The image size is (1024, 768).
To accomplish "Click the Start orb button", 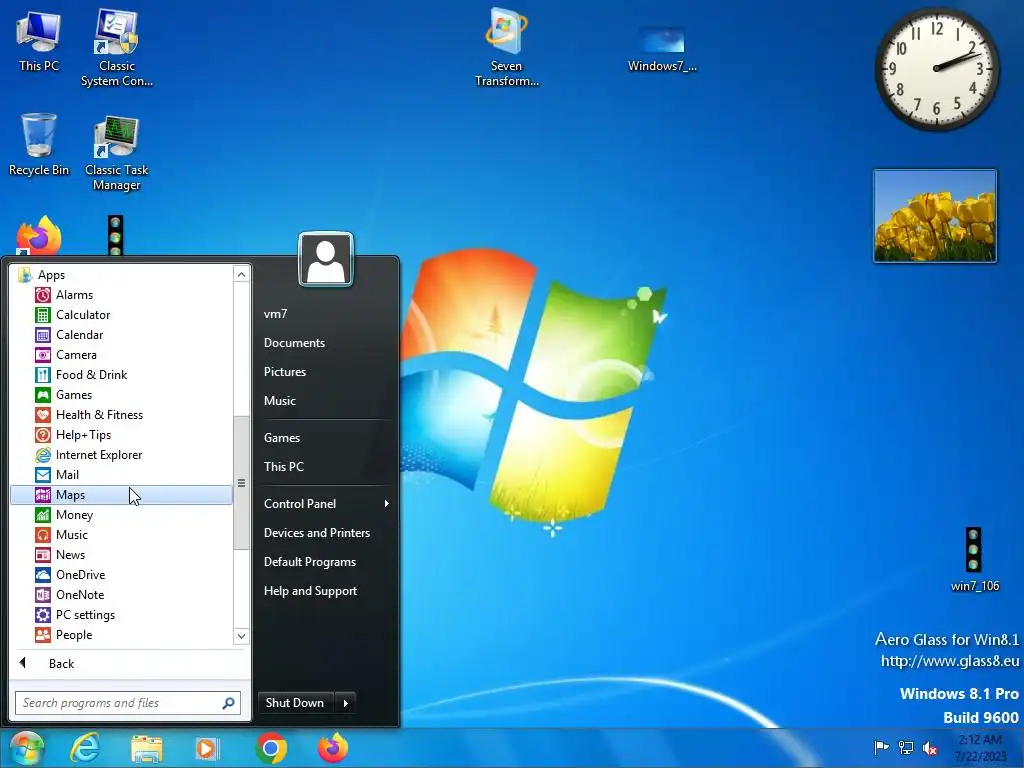I will 26,748.
